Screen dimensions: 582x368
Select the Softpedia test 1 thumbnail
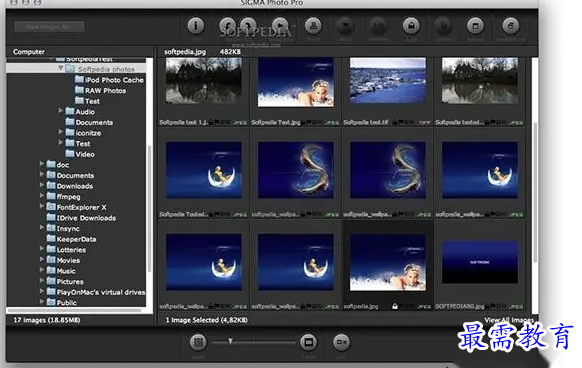tap(203, 81)
